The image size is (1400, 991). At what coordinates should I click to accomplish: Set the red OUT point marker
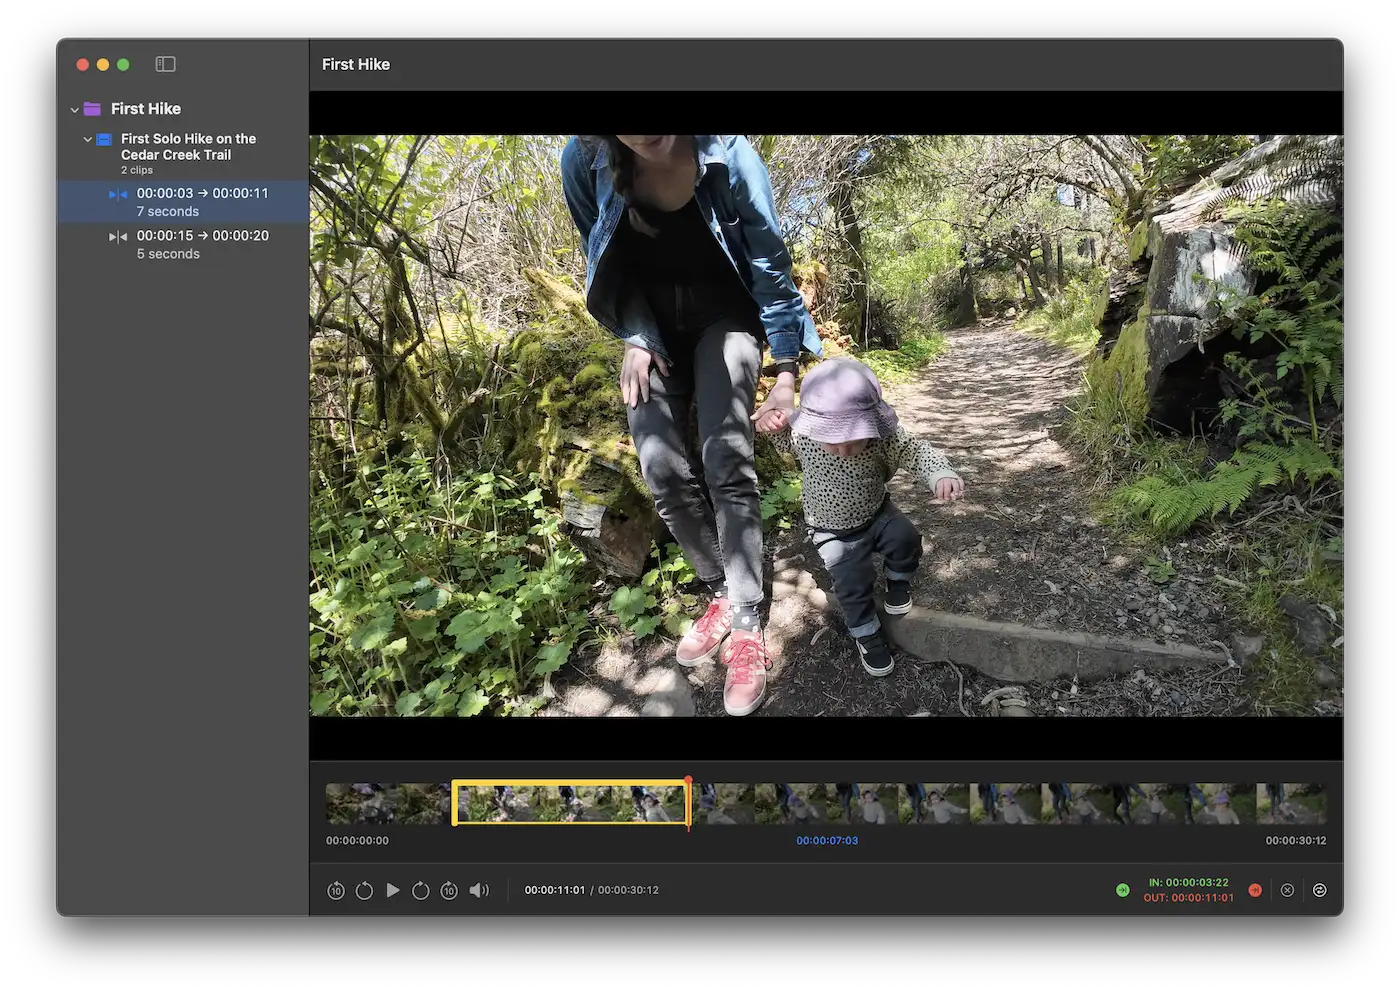(x=1255, y=890)
